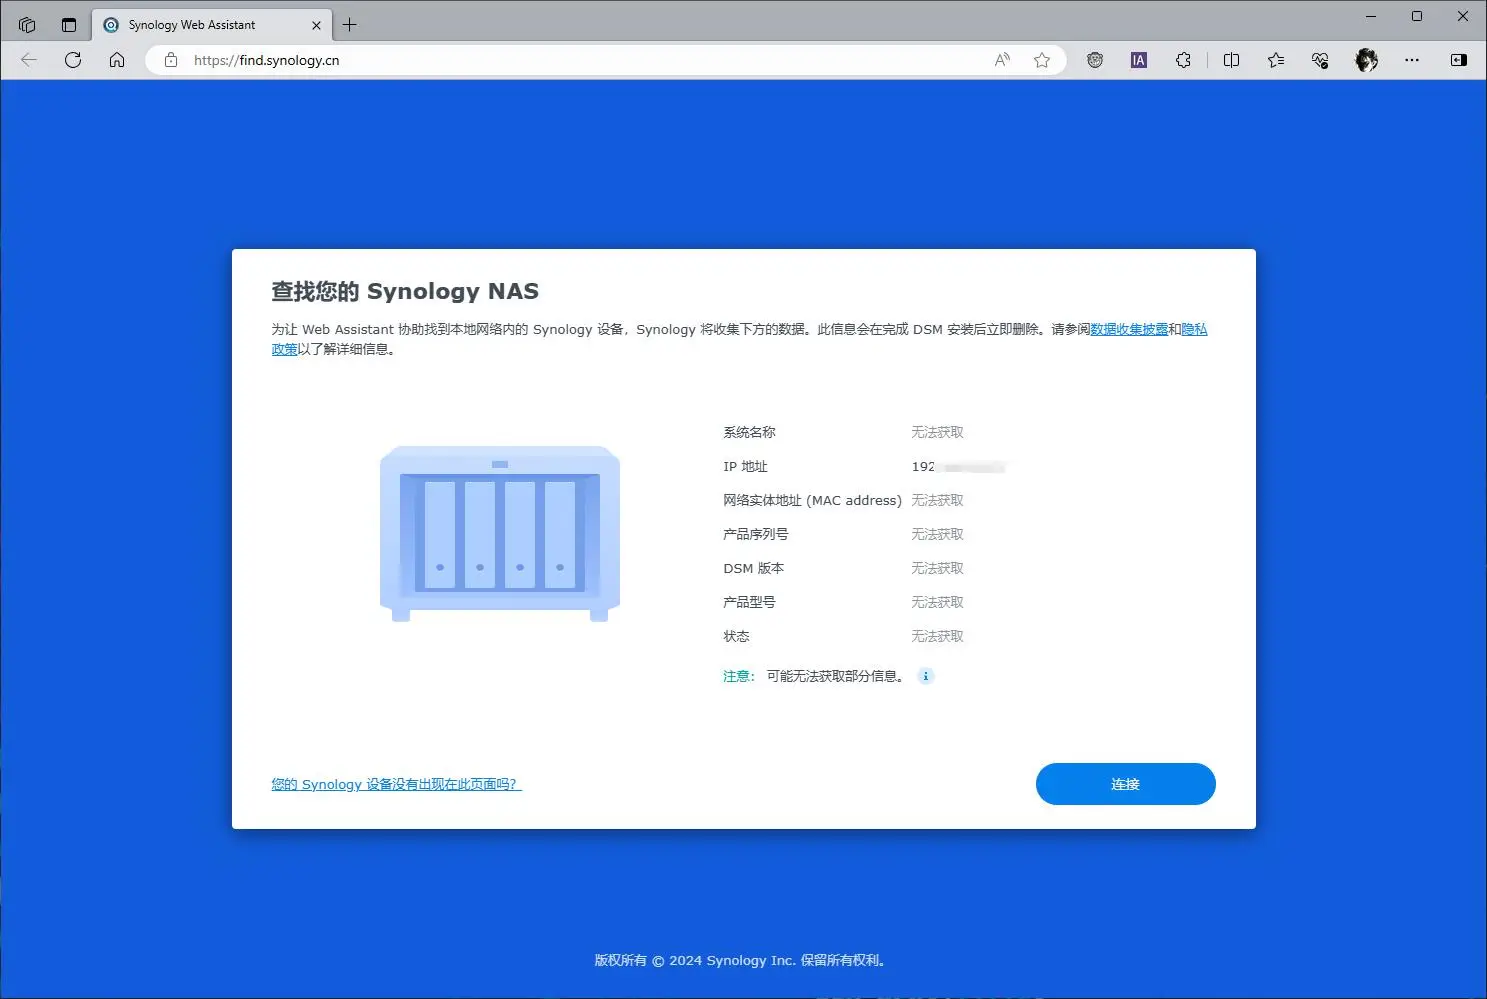This screenshot has width=1487, height=999.
Task: Select the Synology Web Assistant tab
Action: pos(212,25)
